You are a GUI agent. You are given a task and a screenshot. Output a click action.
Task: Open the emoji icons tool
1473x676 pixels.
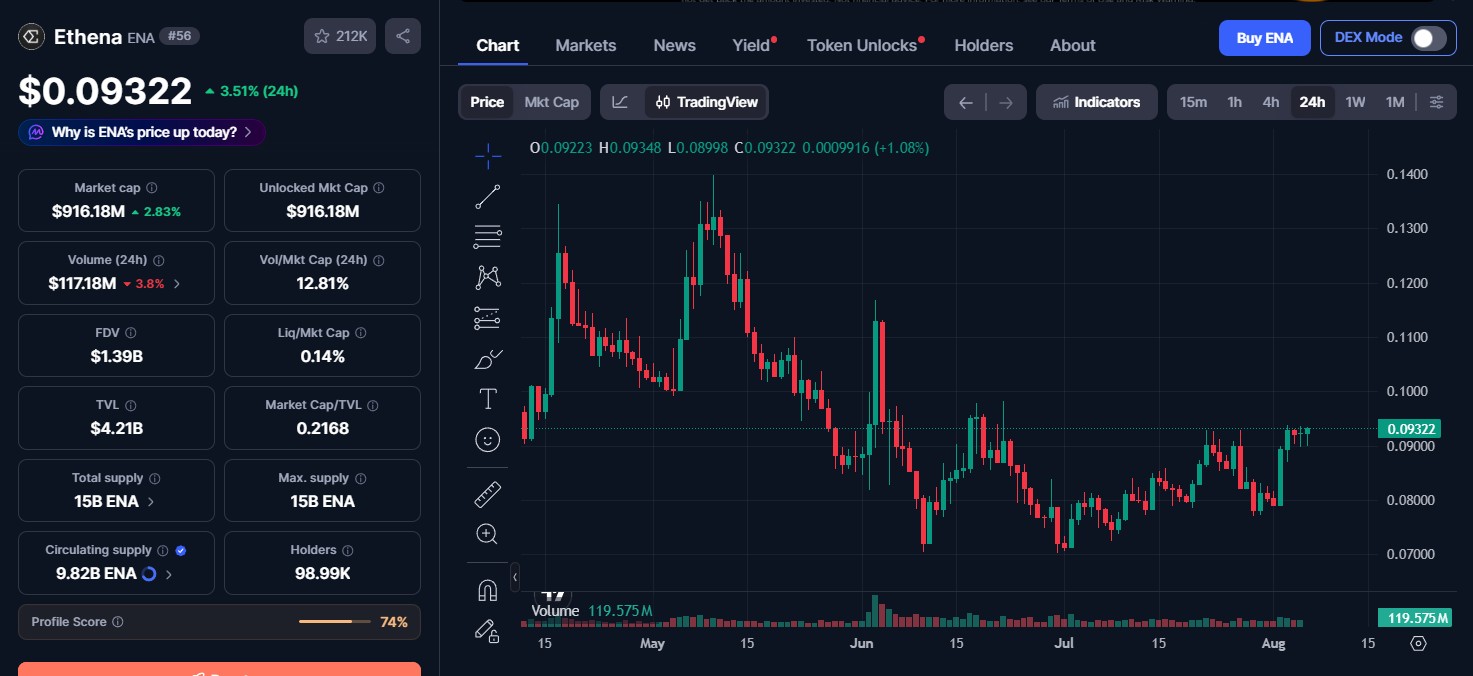[x=488, y=439]
